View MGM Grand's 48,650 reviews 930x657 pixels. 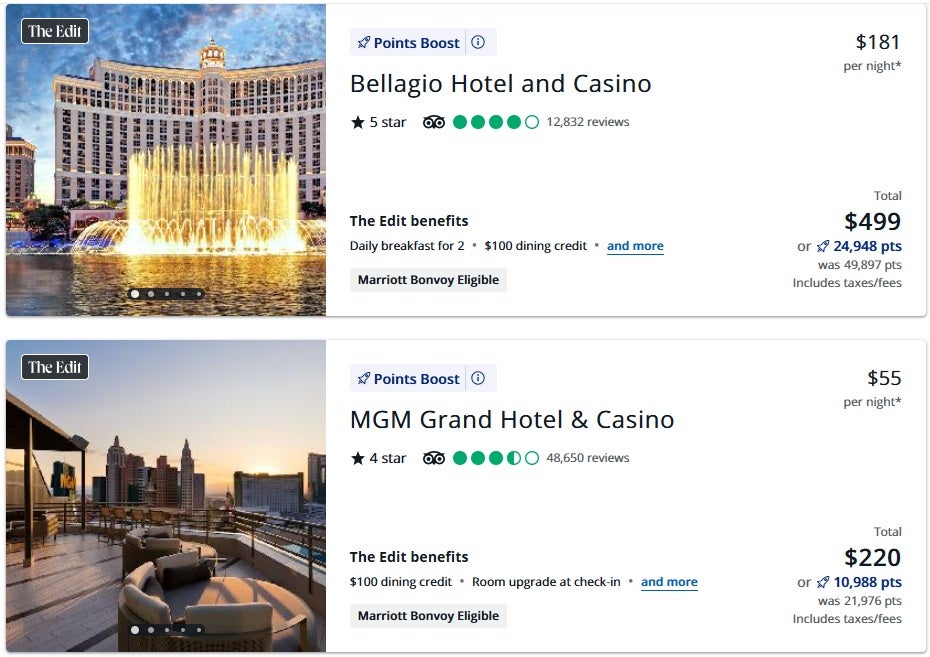coord(588,458)
